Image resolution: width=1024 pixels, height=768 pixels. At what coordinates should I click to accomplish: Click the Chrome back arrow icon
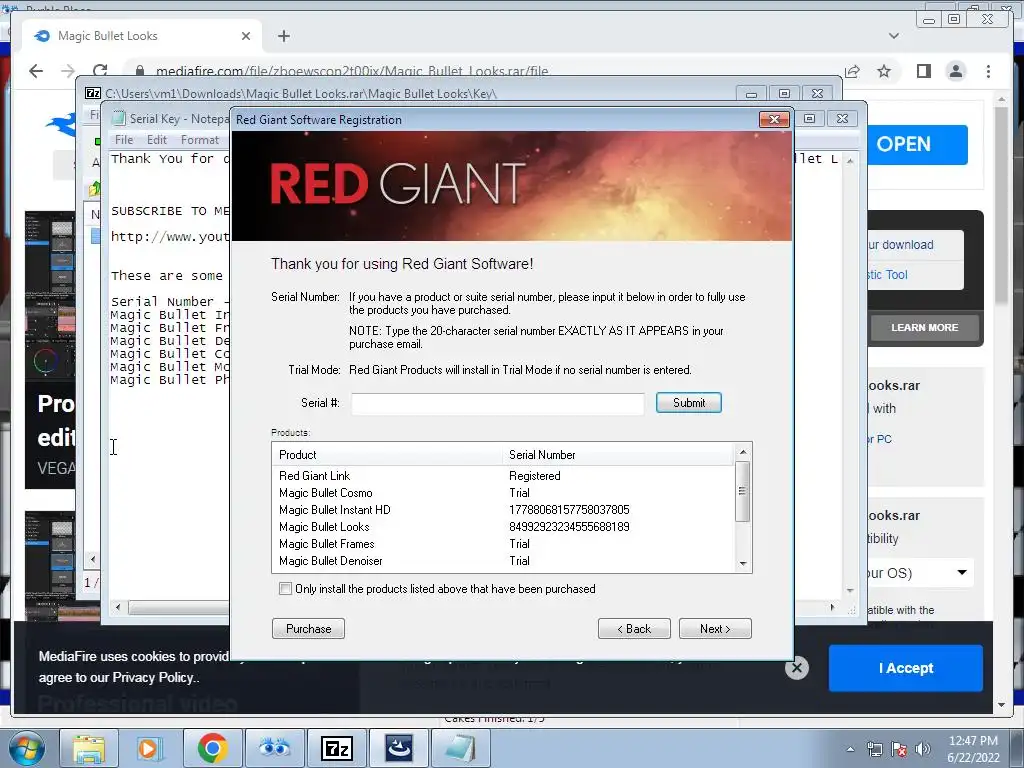(36, 71)
